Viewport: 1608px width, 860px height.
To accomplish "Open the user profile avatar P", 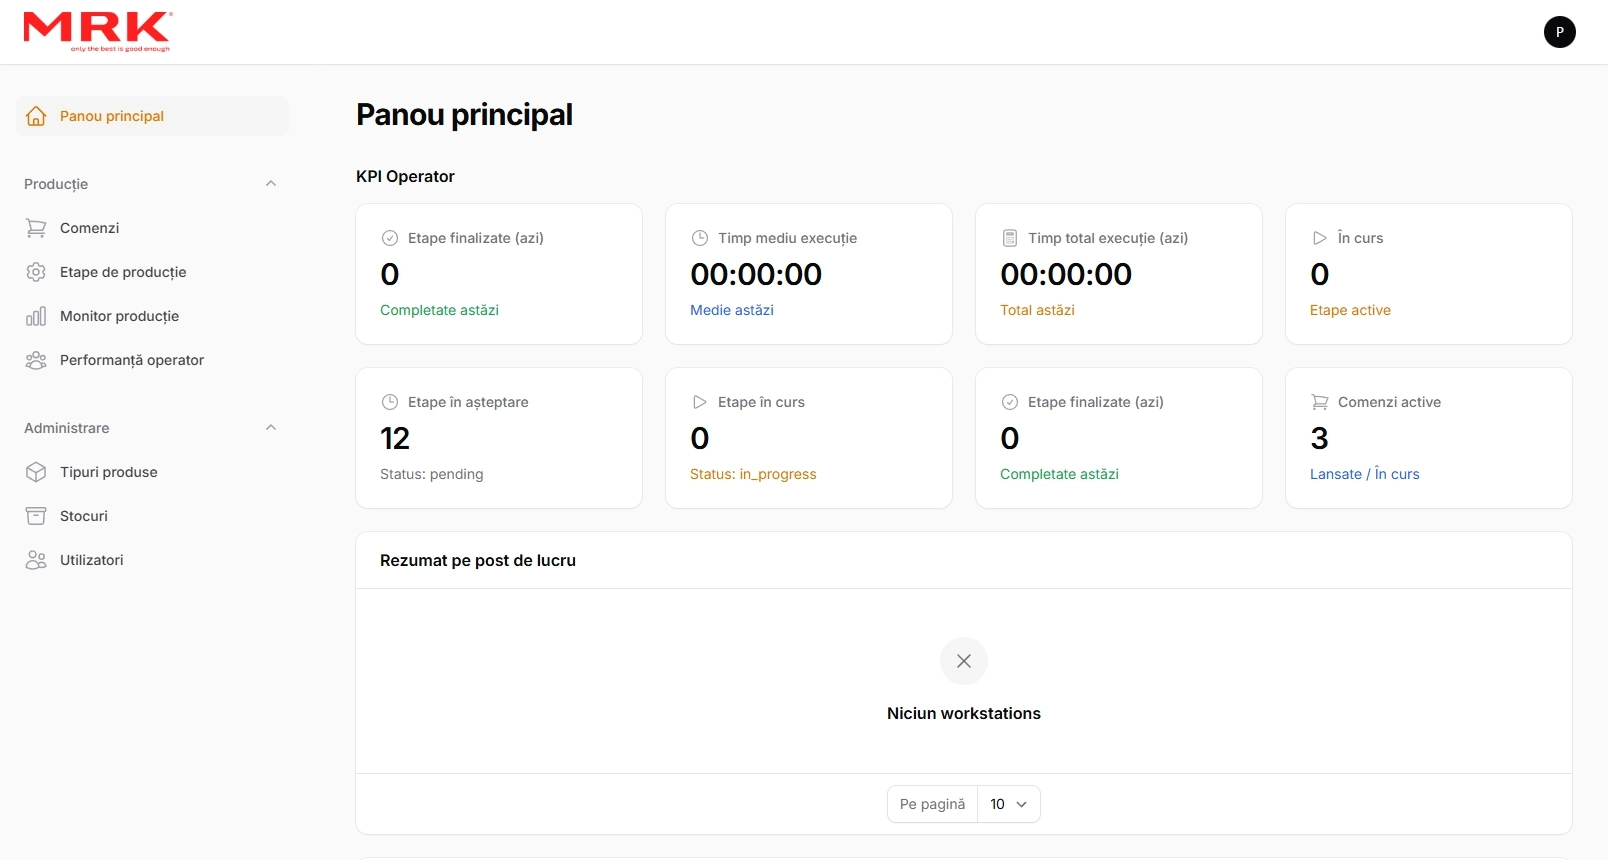I will tap(1559, 32).
